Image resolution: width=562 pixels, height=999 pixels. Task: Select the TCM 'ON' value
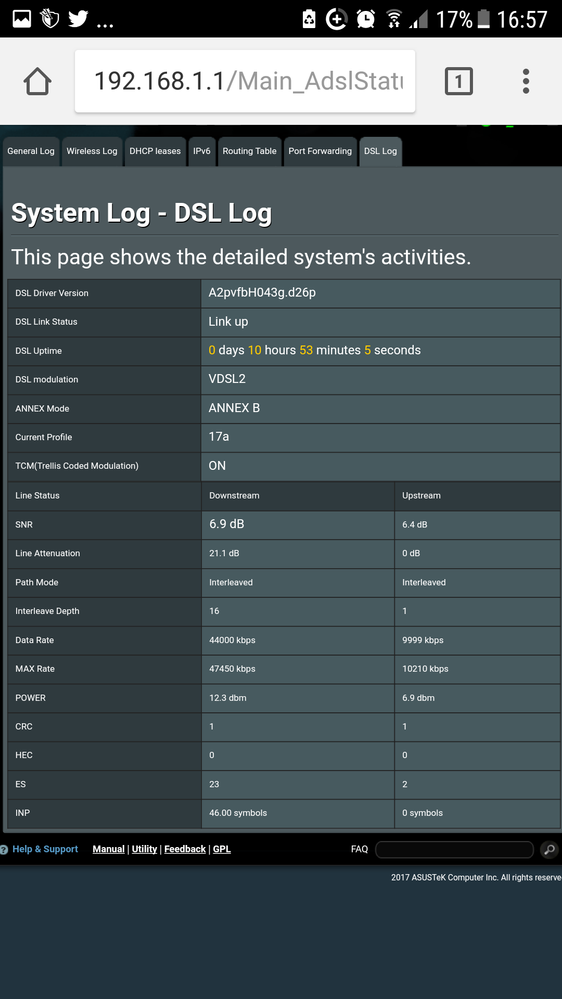(217, 466)
